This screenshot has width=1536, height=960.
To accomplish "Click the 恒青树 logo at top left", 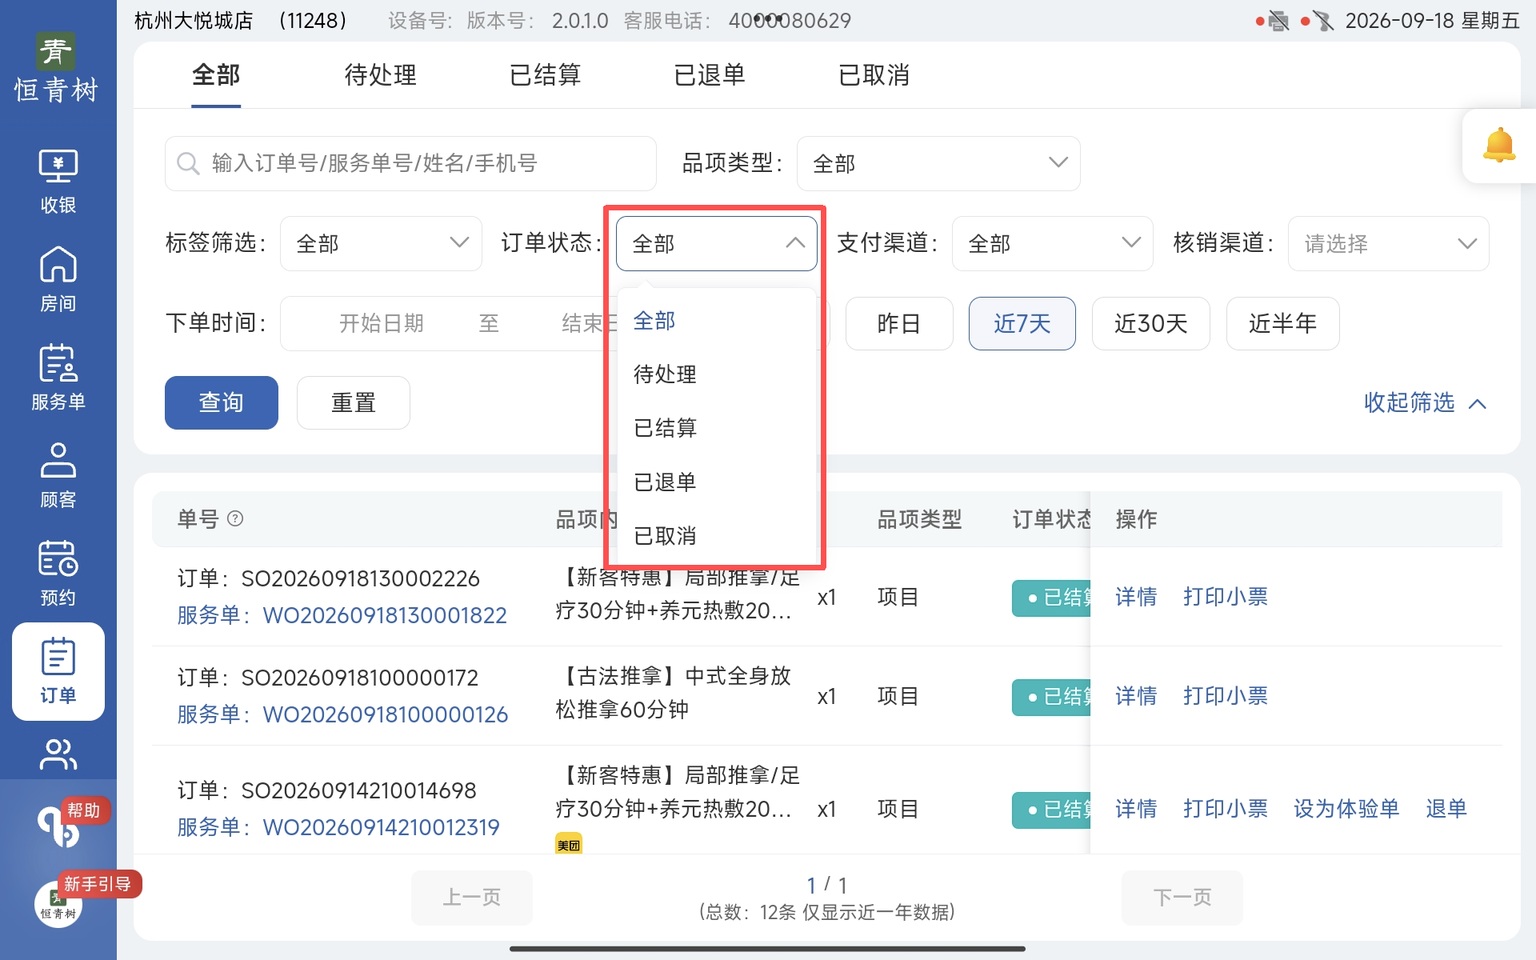I will (x=57, y=68).
